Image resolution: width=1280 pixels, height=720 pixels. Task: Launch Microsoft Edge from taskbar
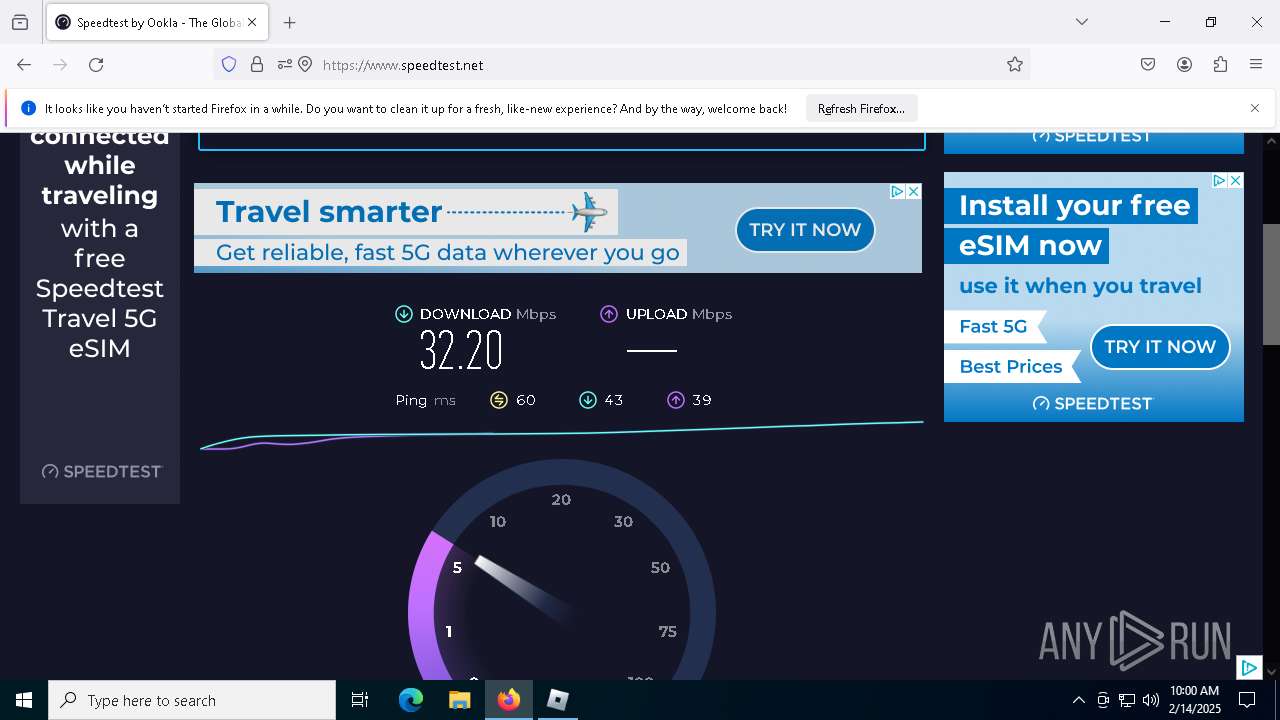(x=411, y=700)
